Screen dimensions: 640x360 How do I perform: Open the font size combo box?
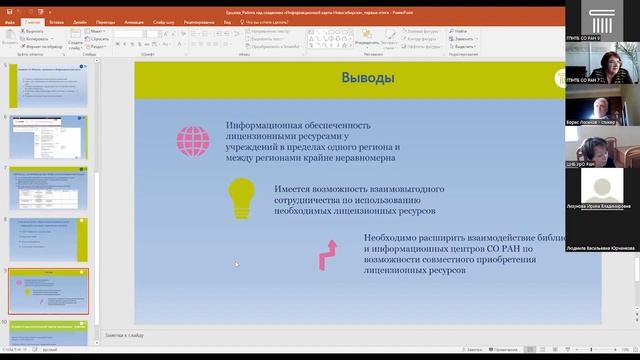153,34
